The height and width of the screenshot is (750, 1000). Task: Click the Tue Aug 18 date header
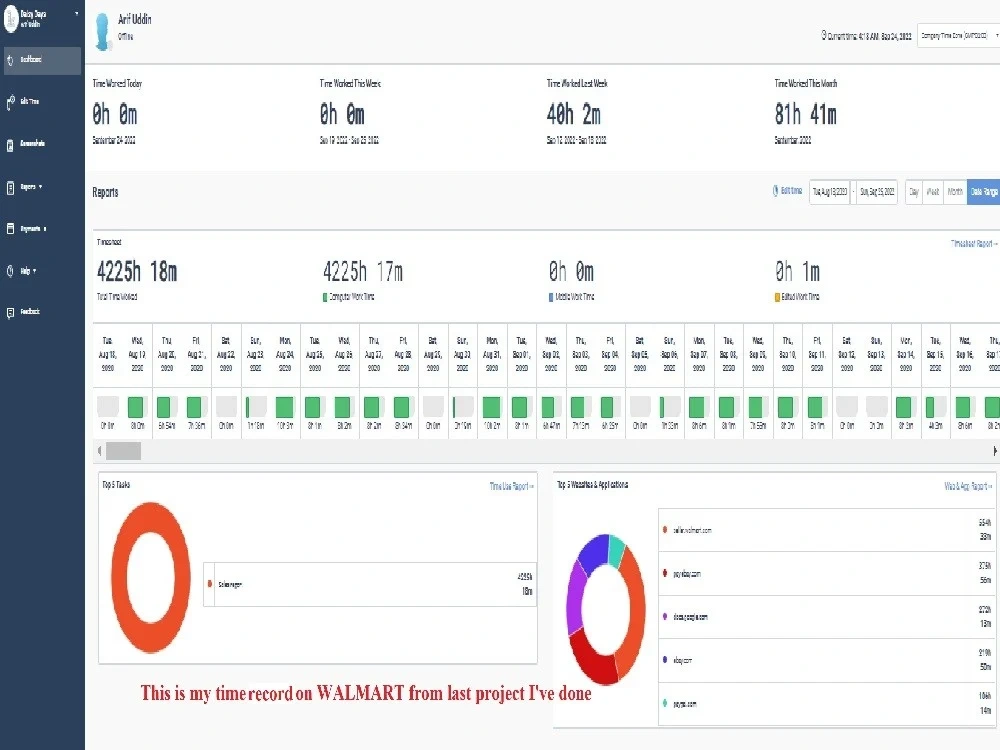pyautogui.click(x=108, y=355)
